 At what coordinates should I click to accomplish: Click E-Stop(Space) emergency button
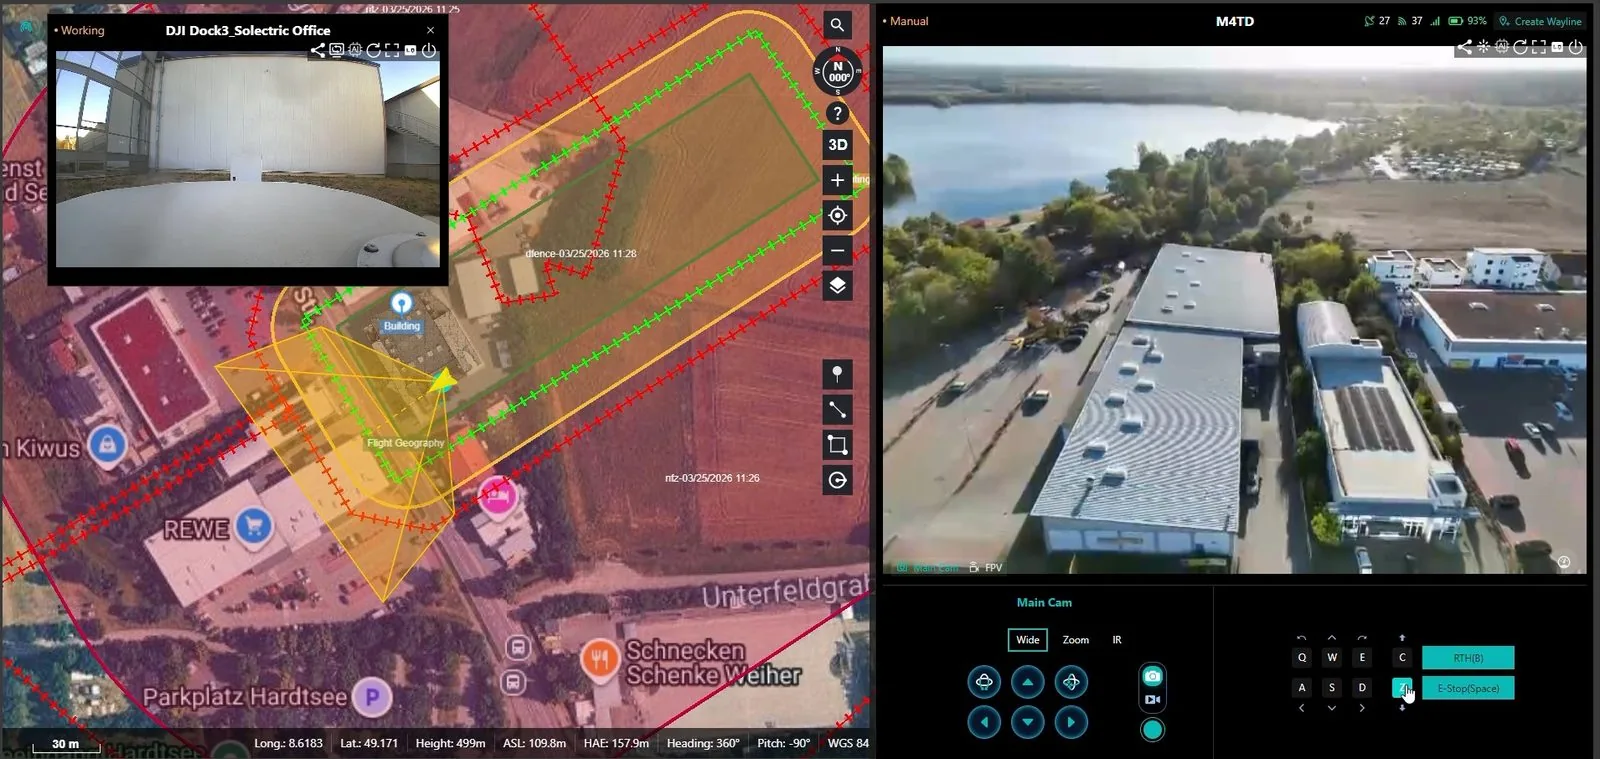click(x=1468, y=688)
